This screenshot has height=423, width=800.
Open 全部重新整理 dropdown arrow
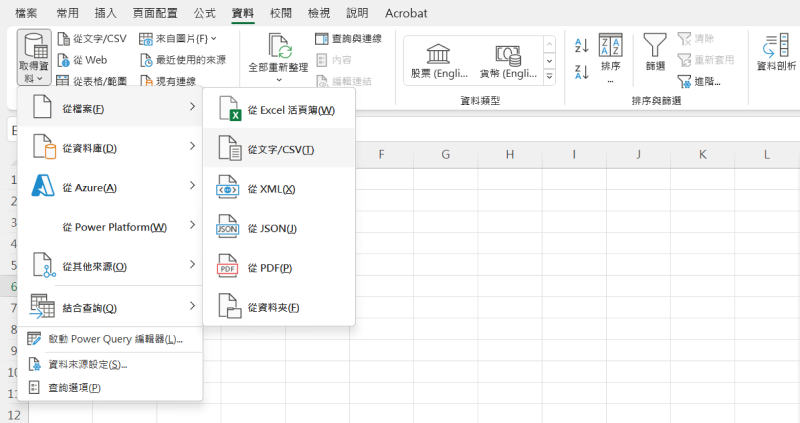click(279, 80)
